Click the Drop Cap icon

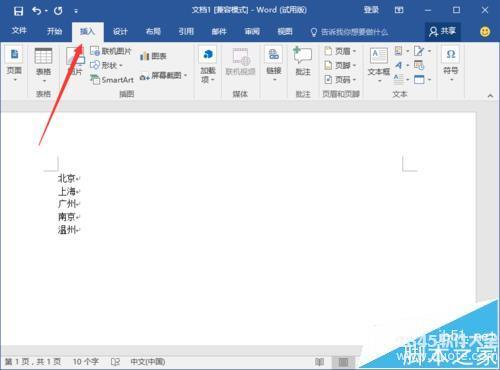[x=398, y=79]
